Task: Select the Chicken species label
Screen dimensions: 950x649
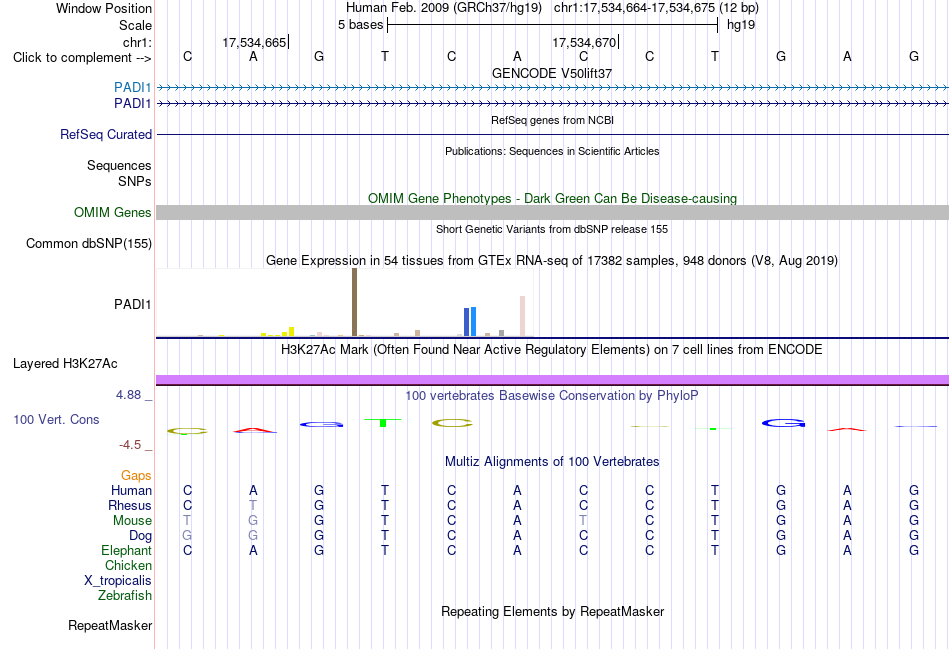Action: click(x=128, y=565)
